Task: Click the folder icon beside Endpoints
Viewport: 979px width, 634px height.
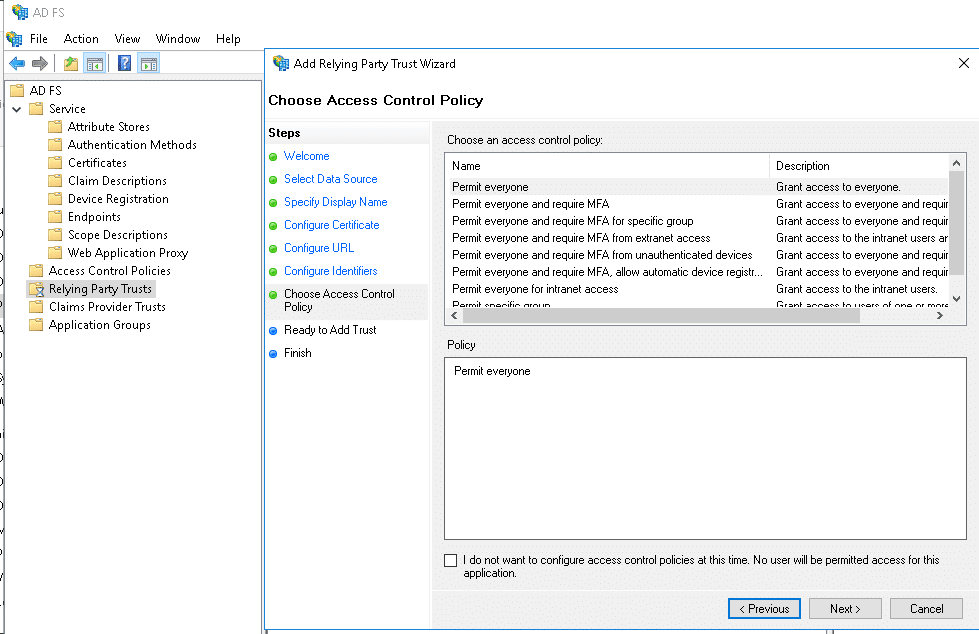Action: click(x=55, y=217)
